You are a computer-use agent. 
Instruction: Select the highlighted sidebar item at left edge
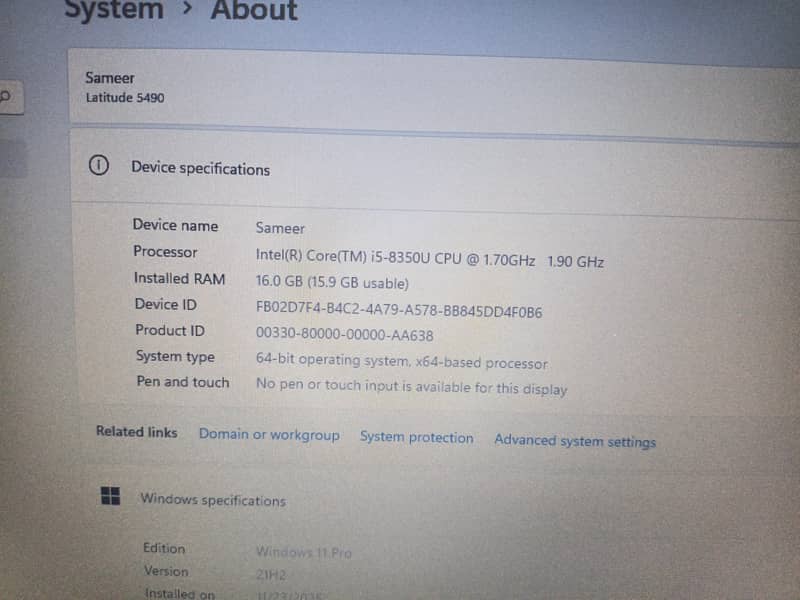12,158
